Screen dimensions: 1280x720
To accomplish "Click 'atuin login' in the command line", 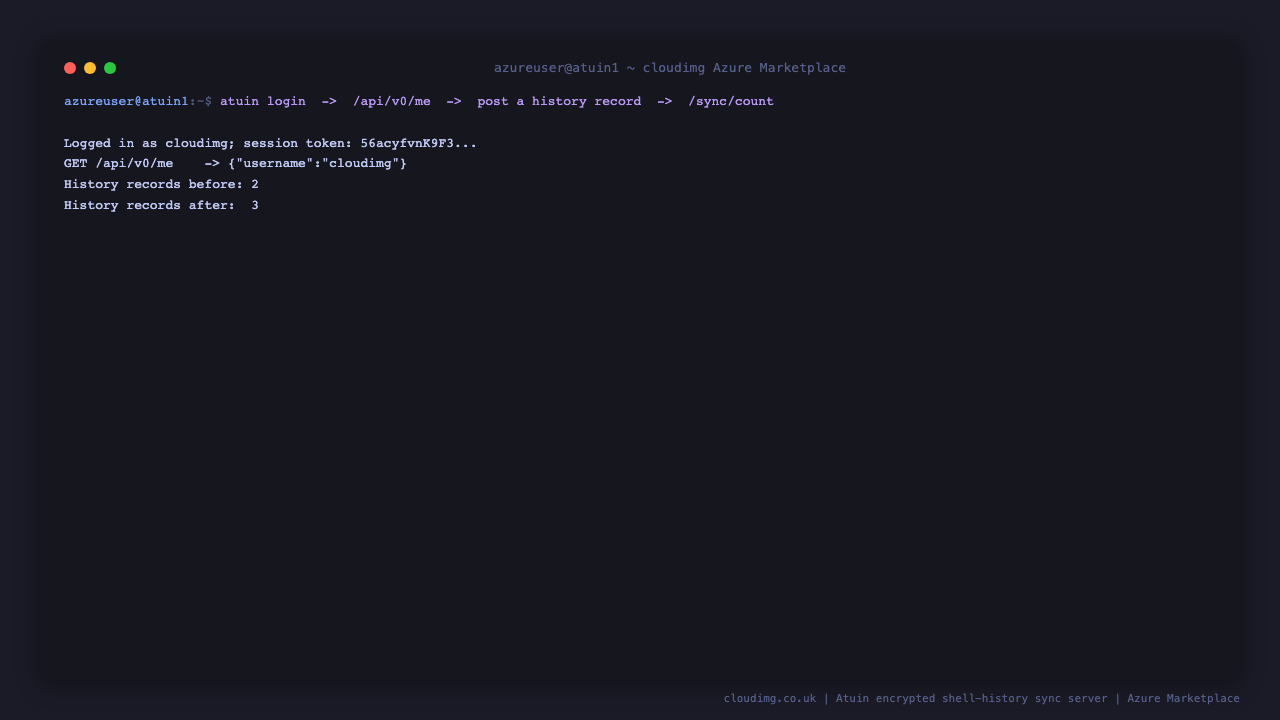I will pos(263,102).
